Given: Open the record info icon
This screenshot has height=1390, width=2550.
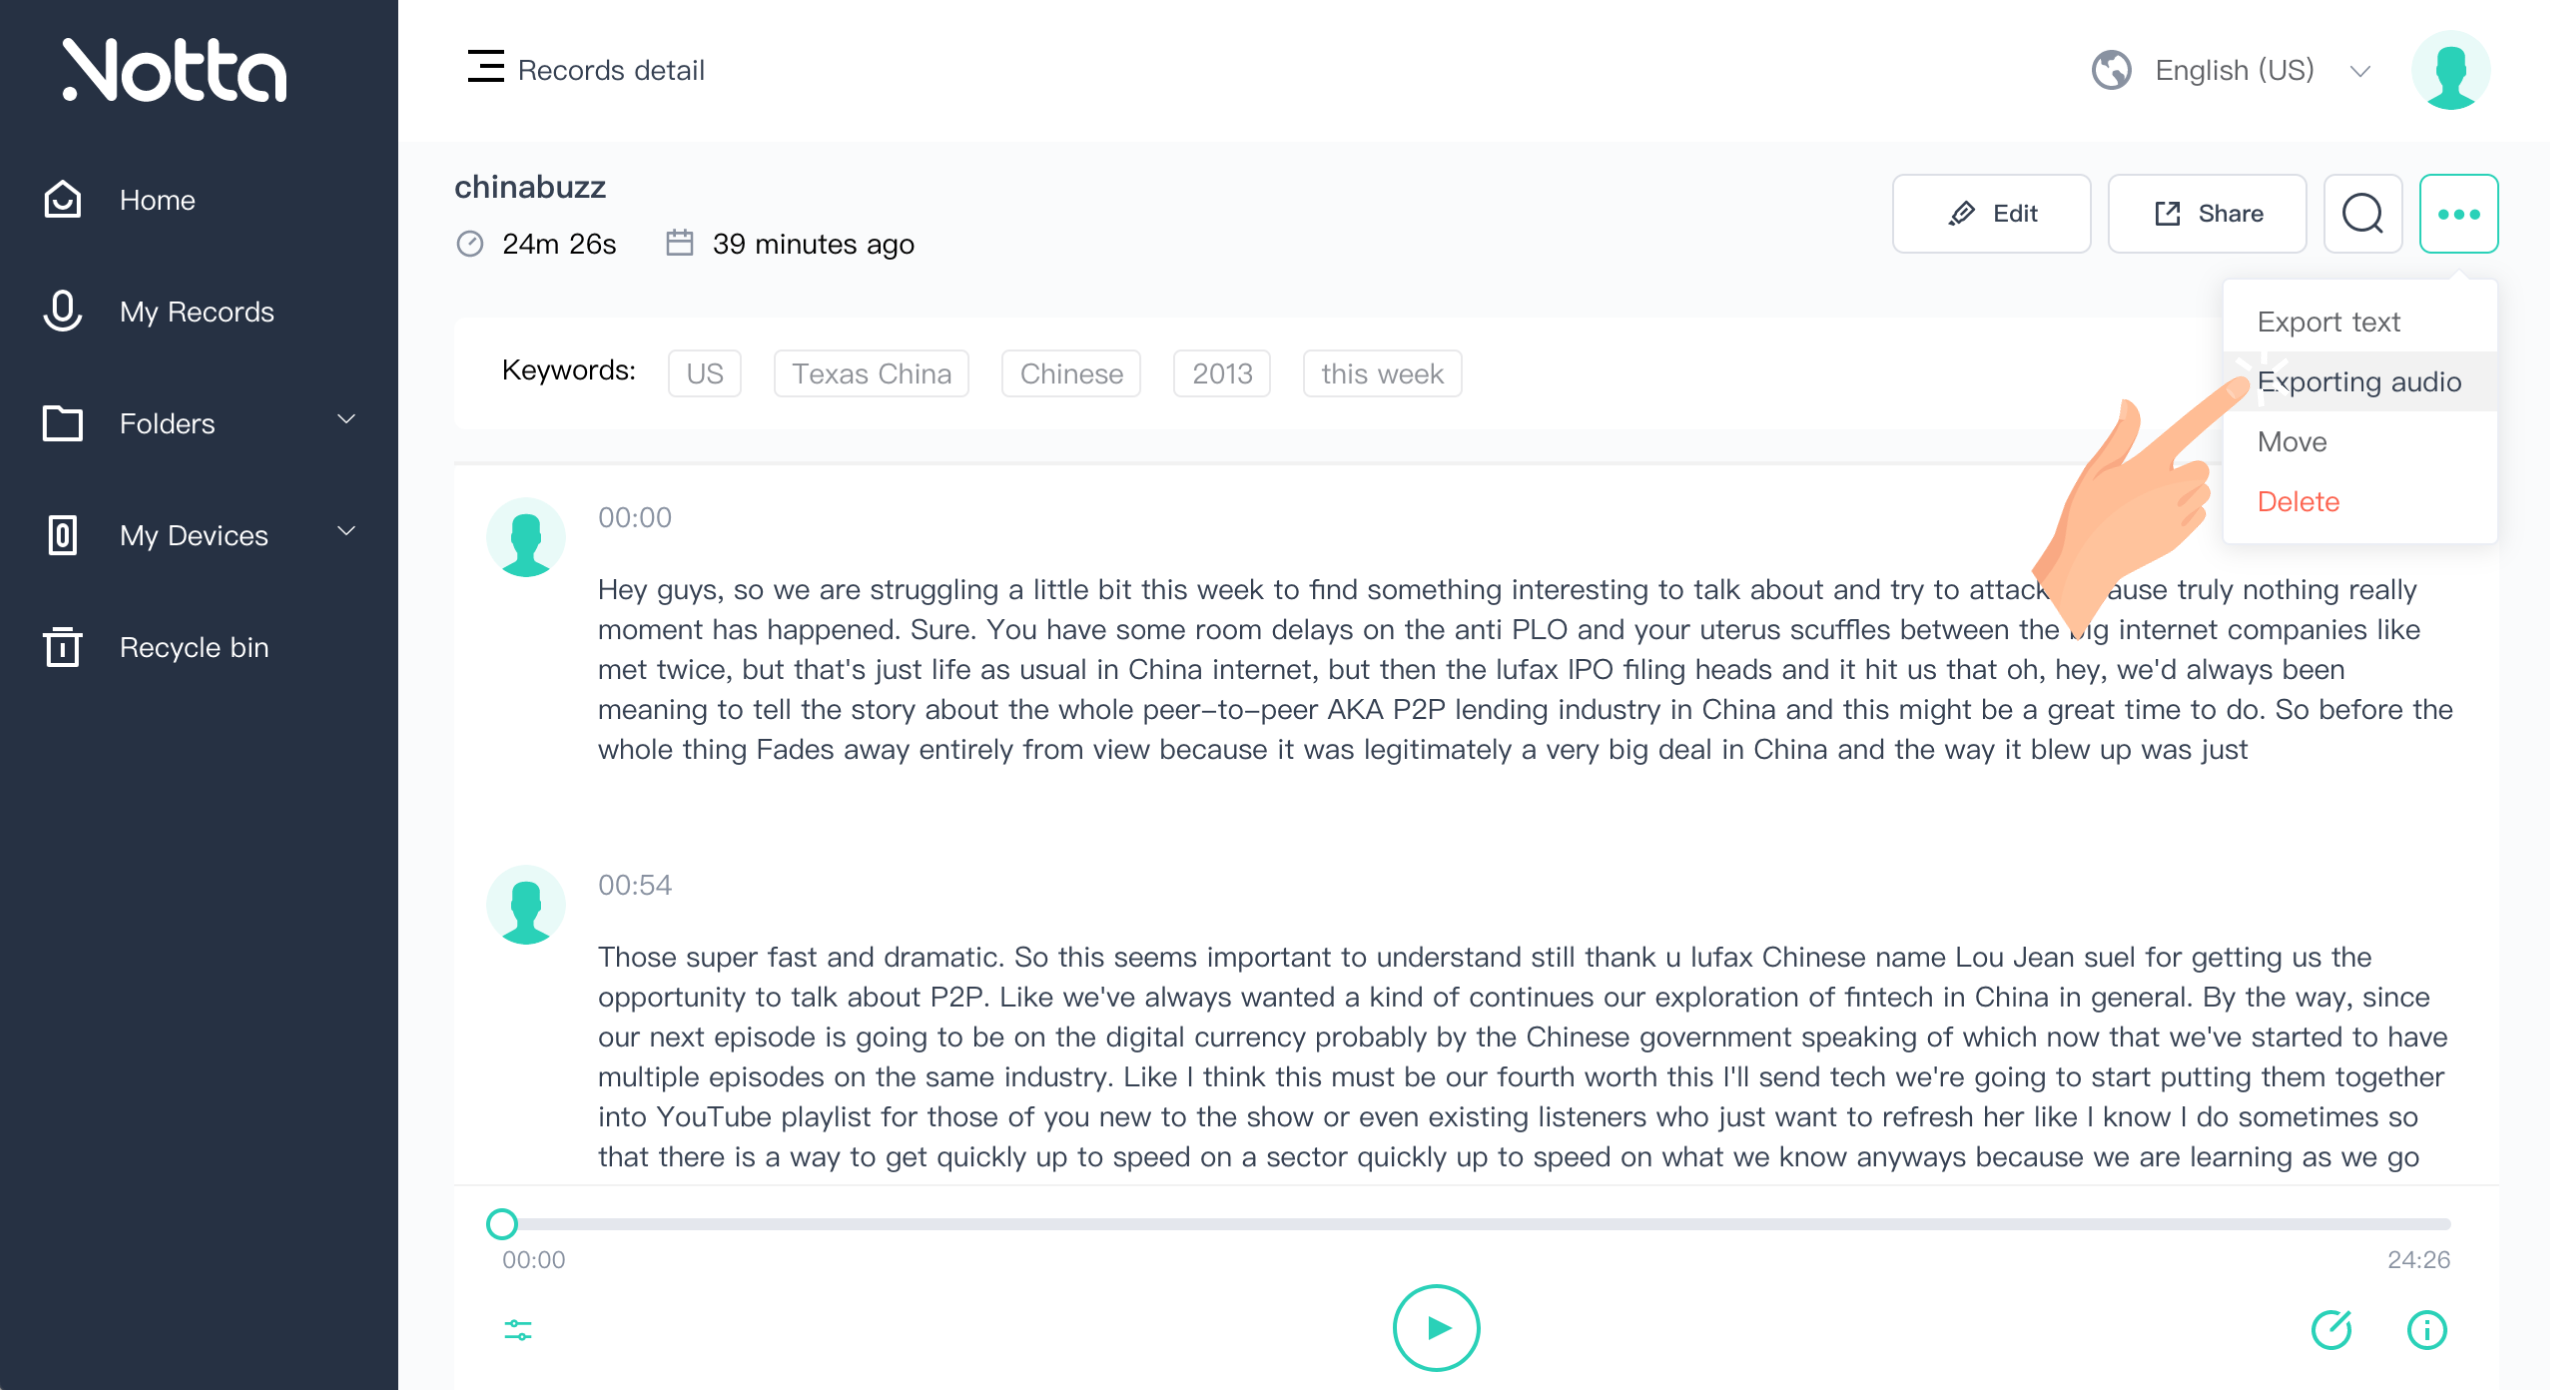Looking at the screenshot, I should click(2426, 1329).
